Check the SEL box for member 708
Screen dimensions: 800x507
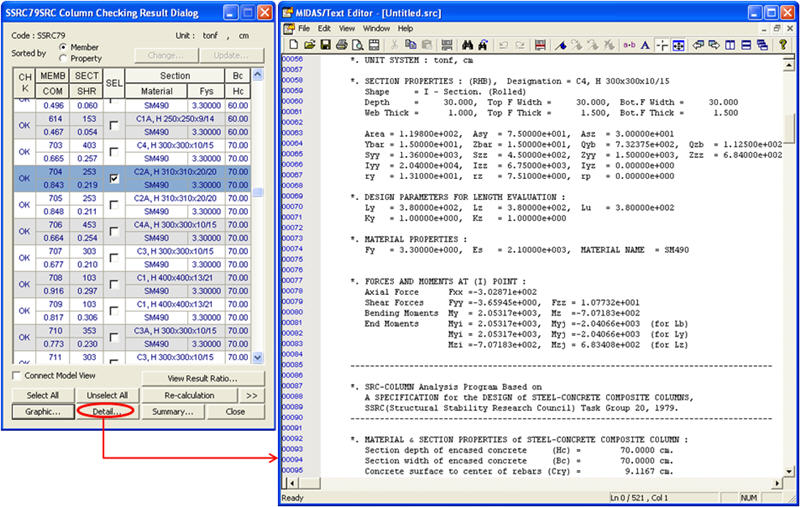click(x=114, y=283)
